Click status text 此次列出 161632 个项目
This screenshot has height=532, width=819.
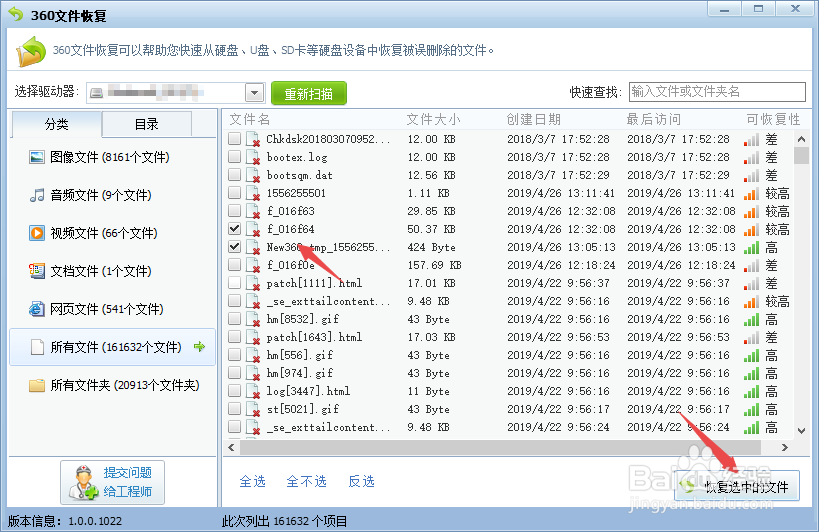pos(285,521)
